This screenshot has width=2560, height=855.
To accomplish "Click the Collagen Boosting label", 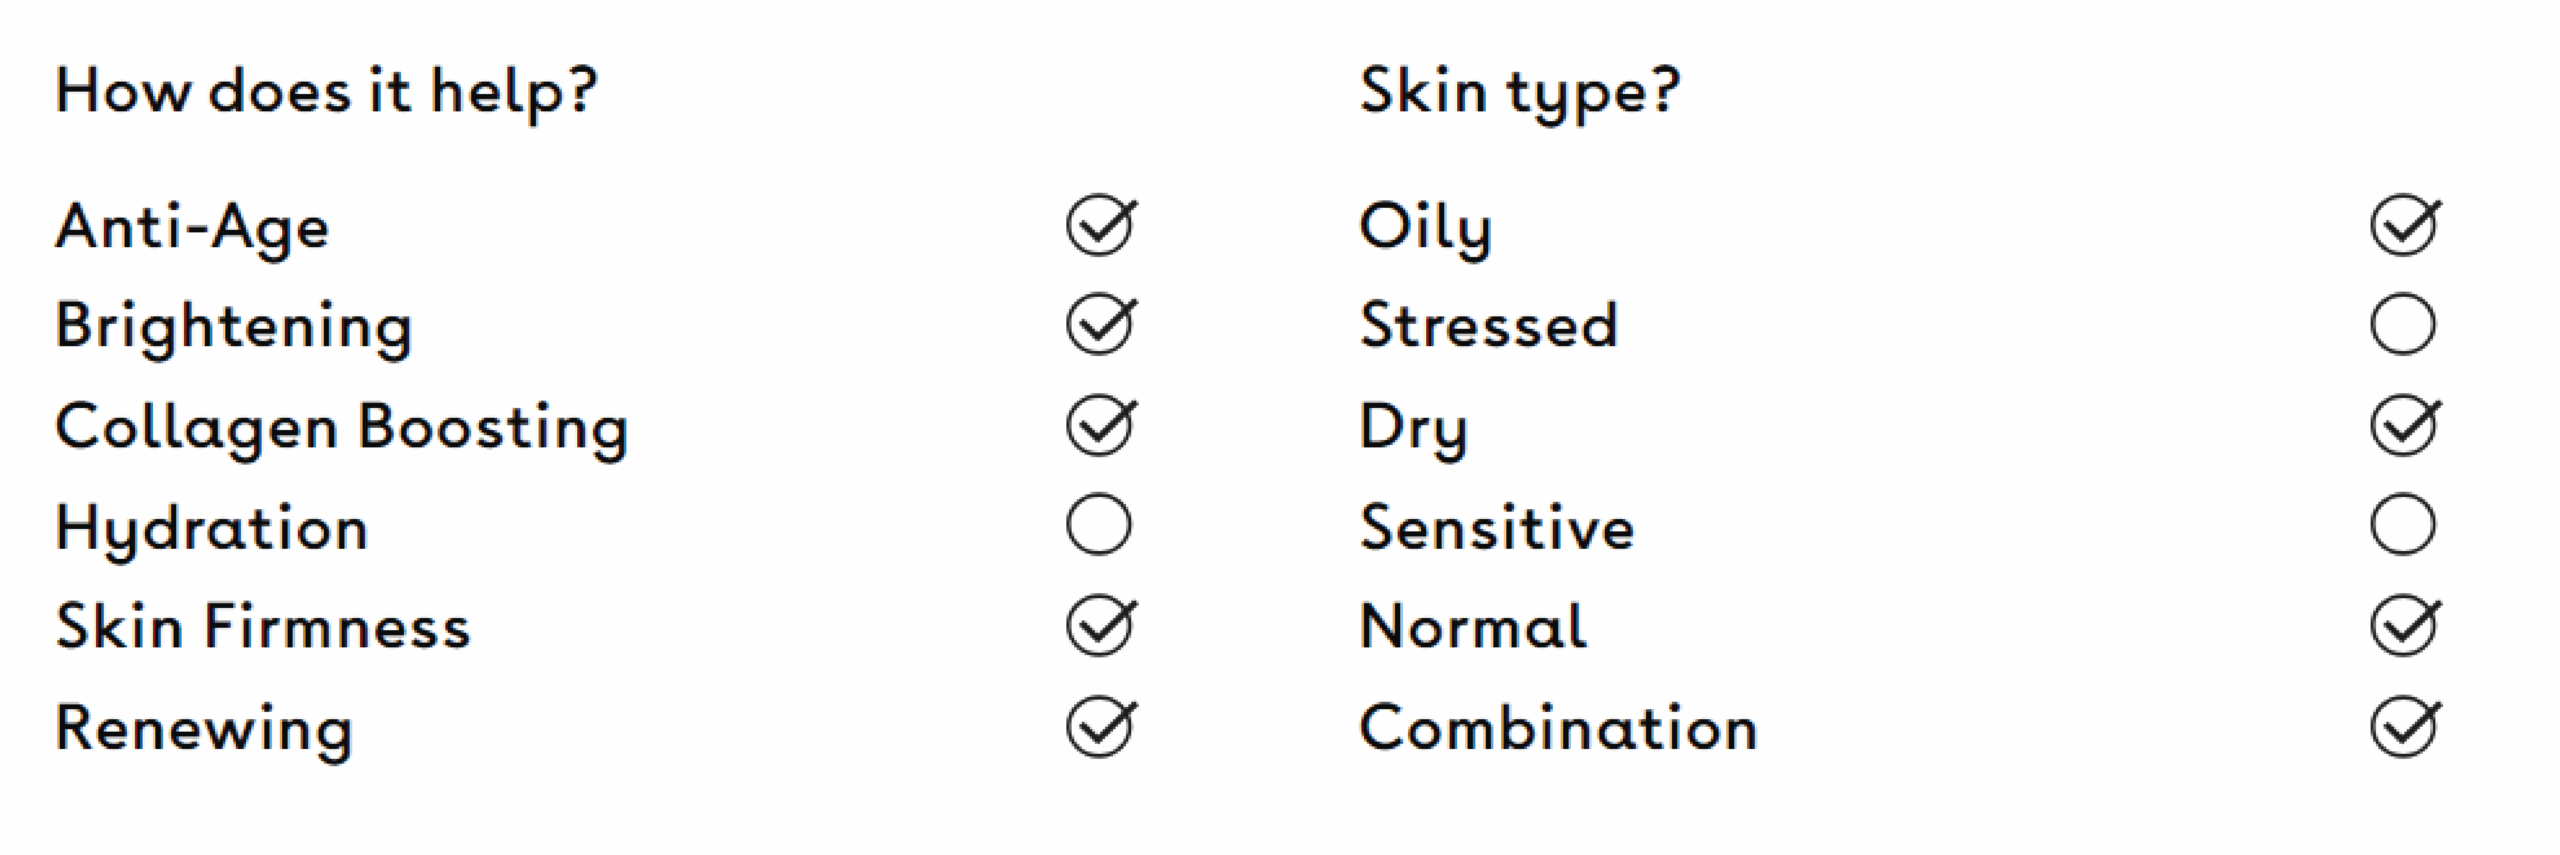I will [341, 428].
